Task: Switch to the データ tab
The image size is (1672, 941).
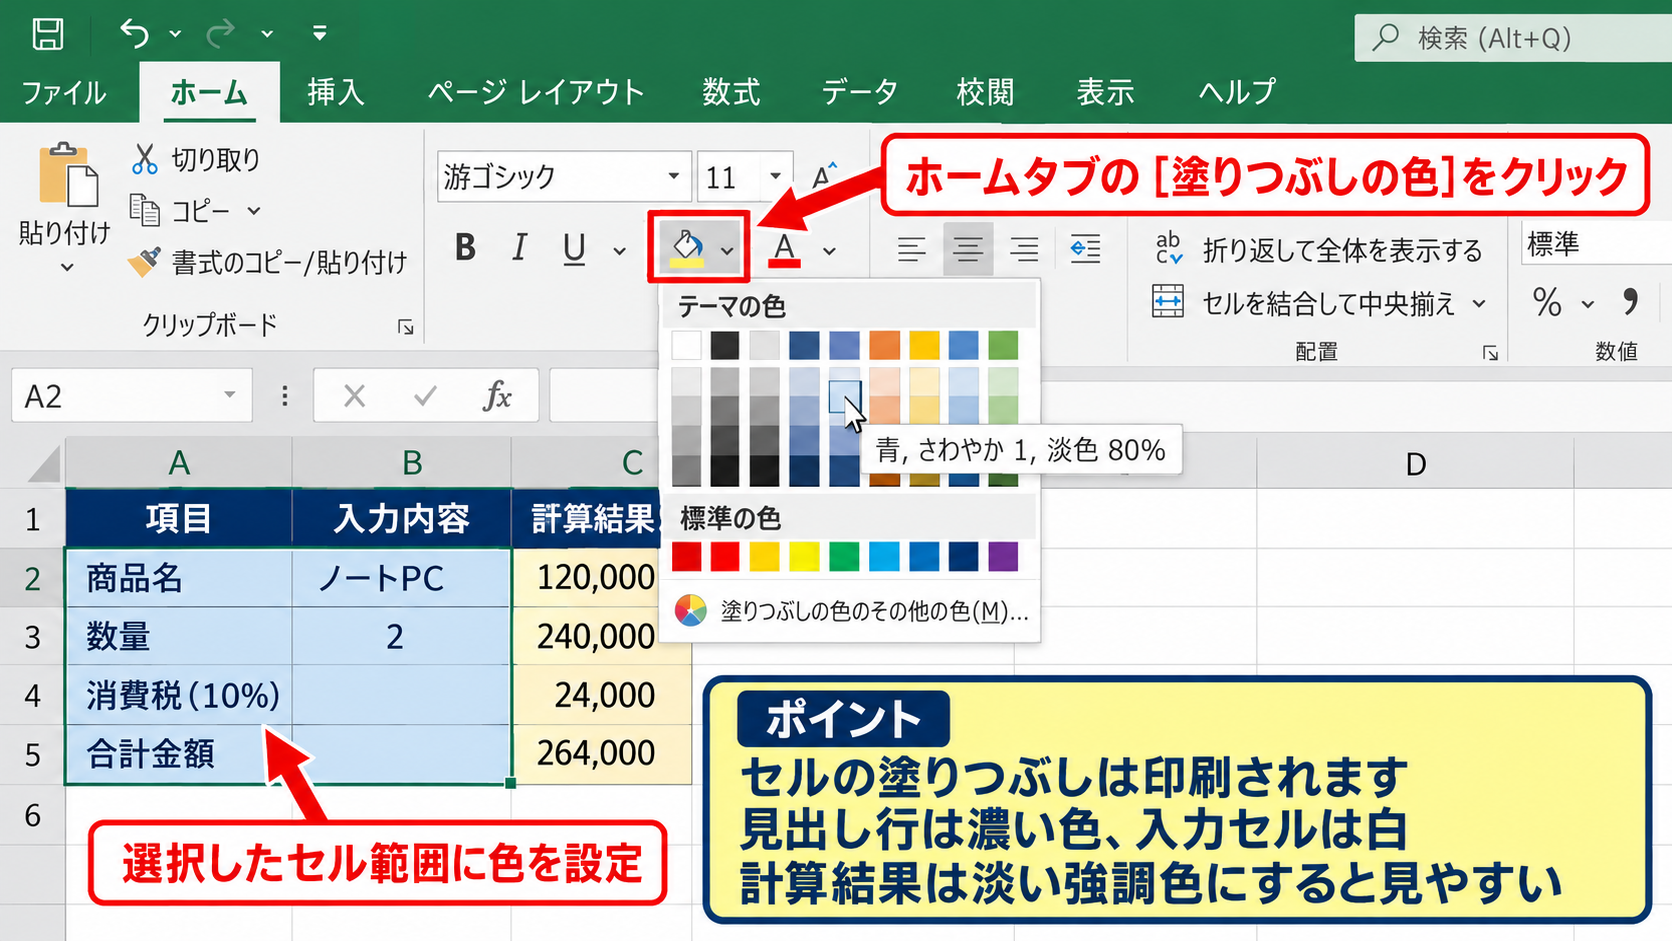Action: [859, 92]
